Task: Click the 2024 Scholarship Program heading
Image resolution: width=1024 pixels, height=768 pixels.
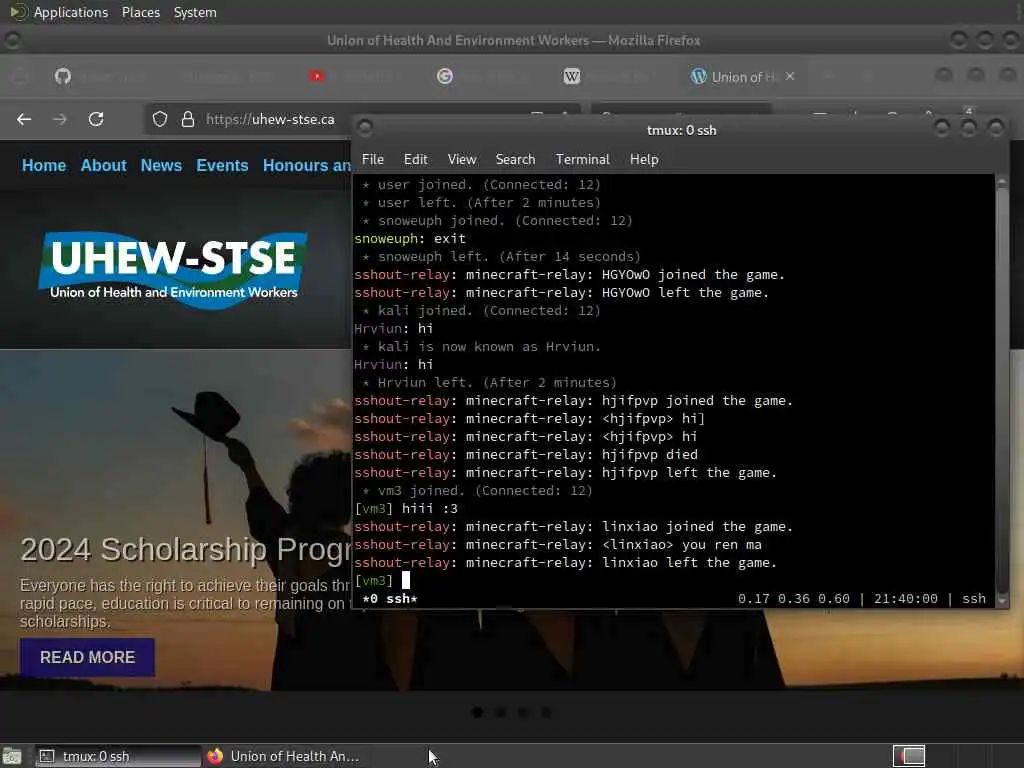Action: tap(185, 550)
